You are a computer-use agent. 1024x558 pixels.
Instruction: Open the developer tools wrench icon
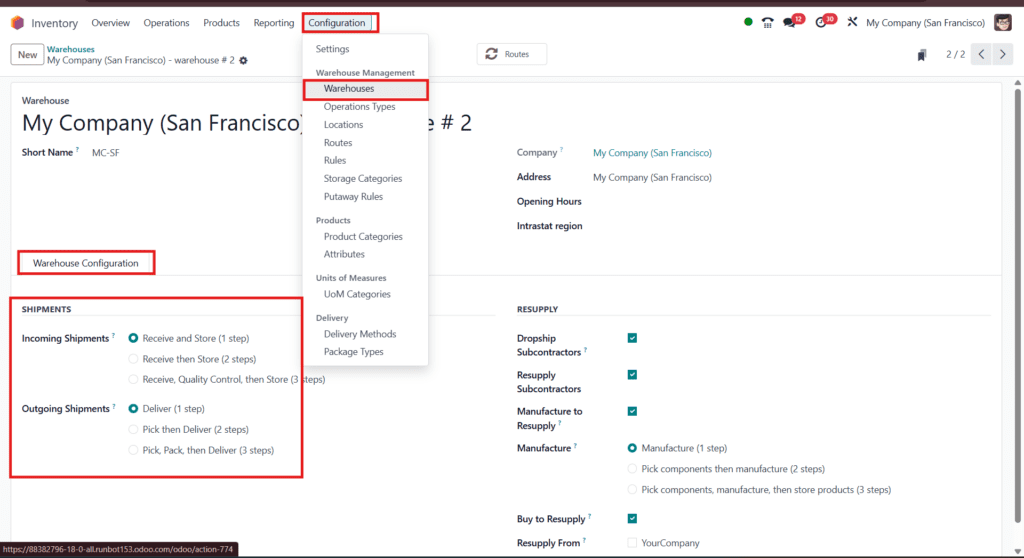[852, 22]
